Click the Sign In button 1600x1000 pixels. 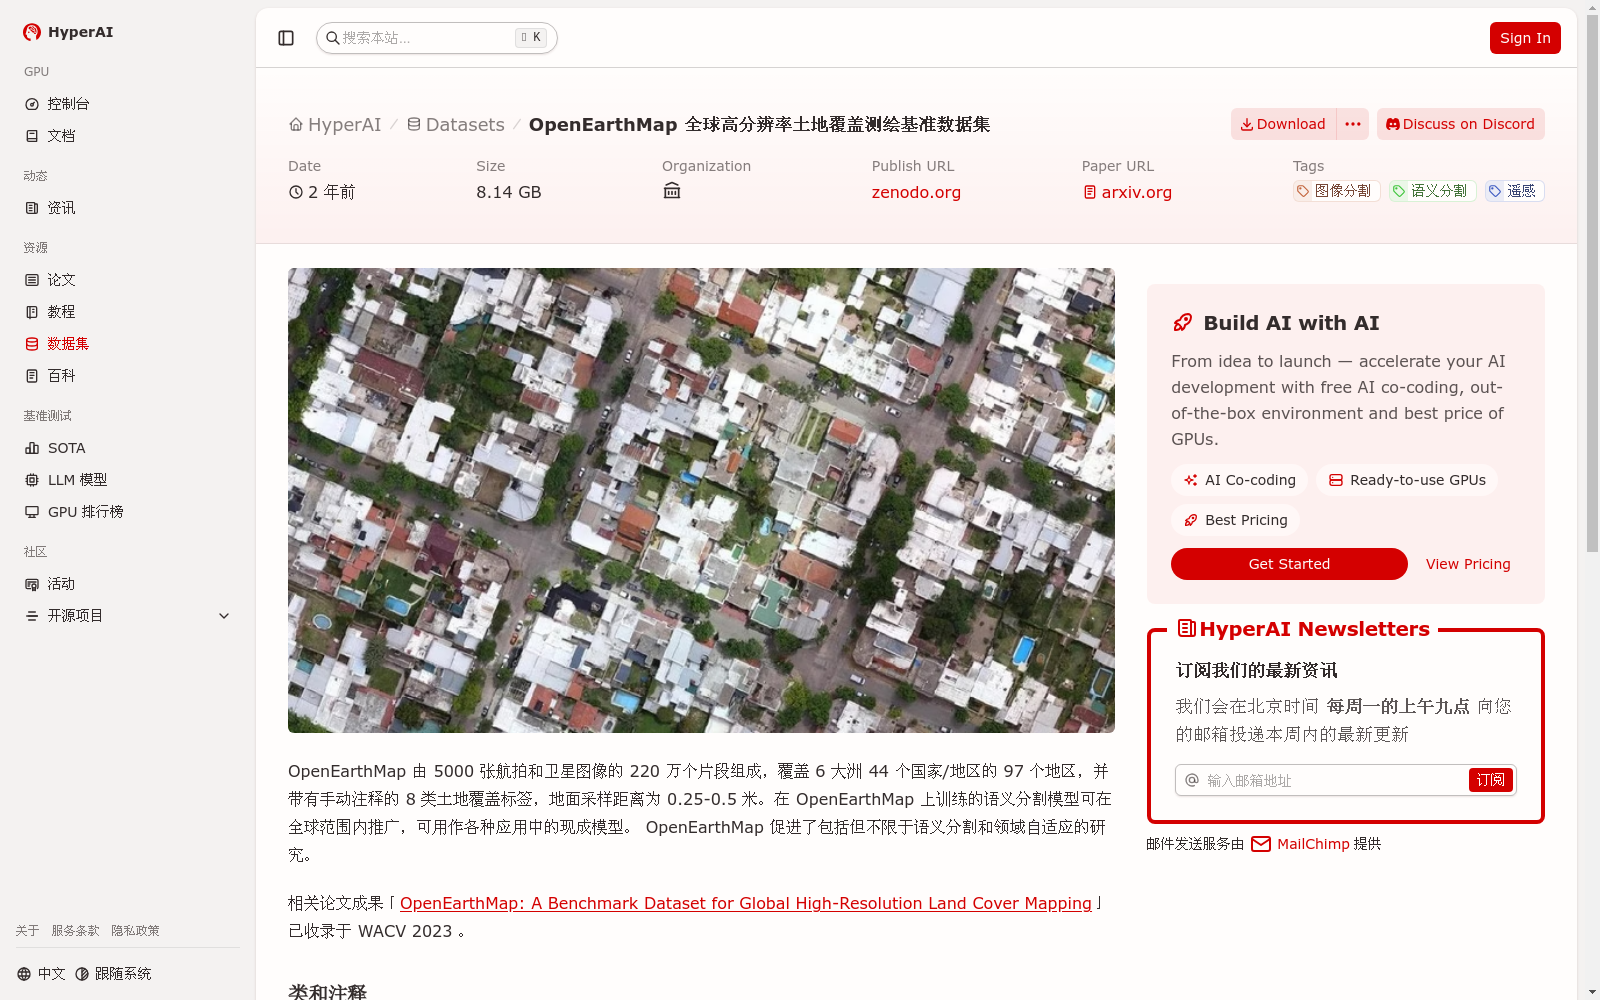point(1525,38)
